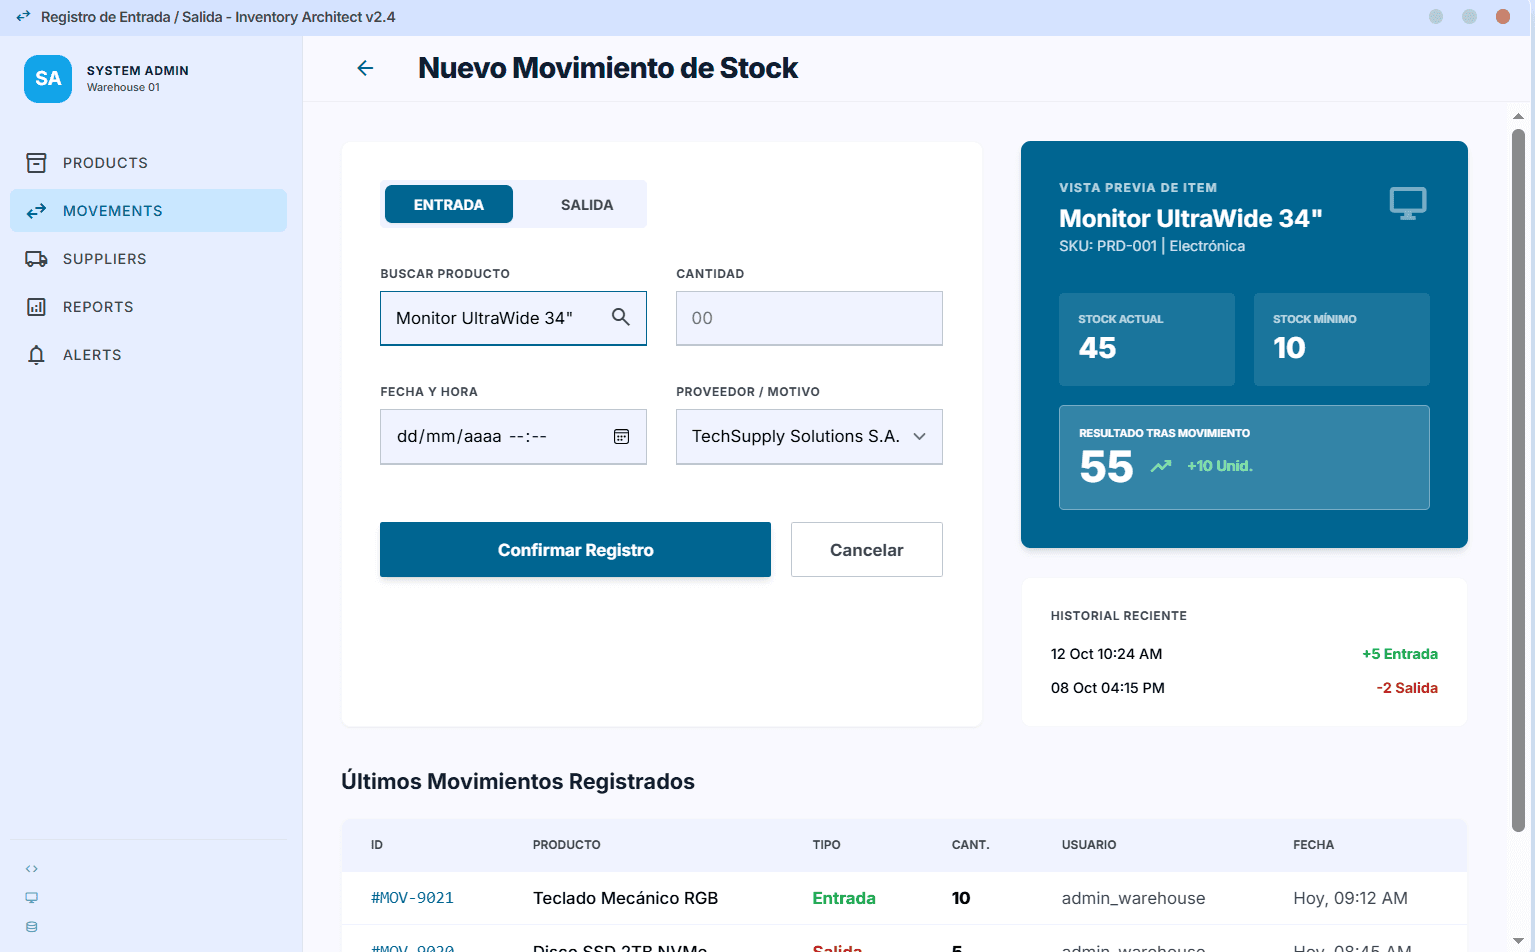Click the TIPO column header
This screenshot has height=952, width=1535.
click(827, 845)
